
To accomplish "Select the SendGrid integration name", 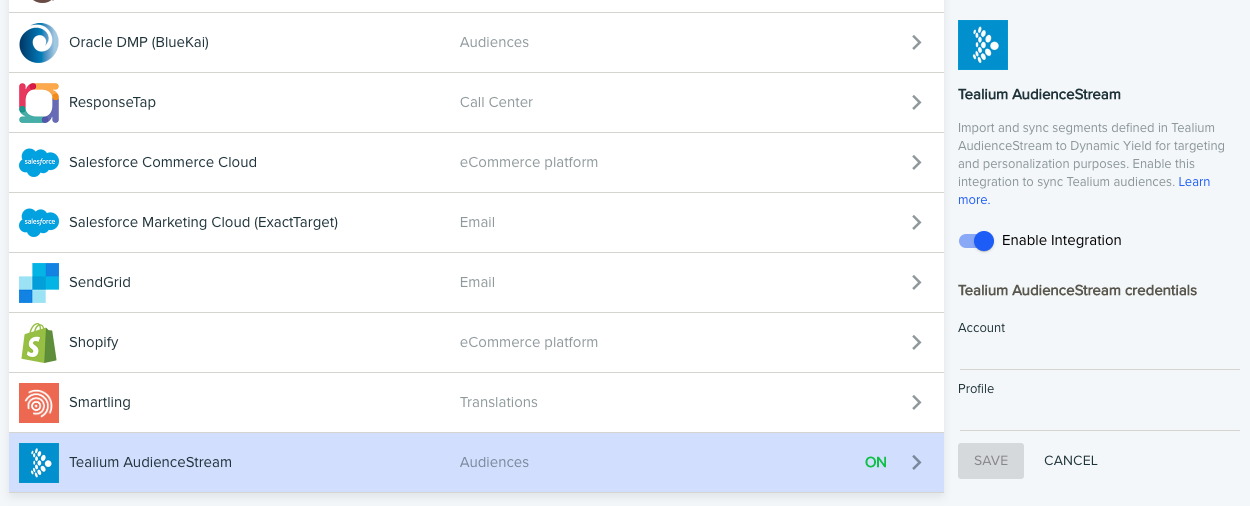I will [x=100, y=283].
